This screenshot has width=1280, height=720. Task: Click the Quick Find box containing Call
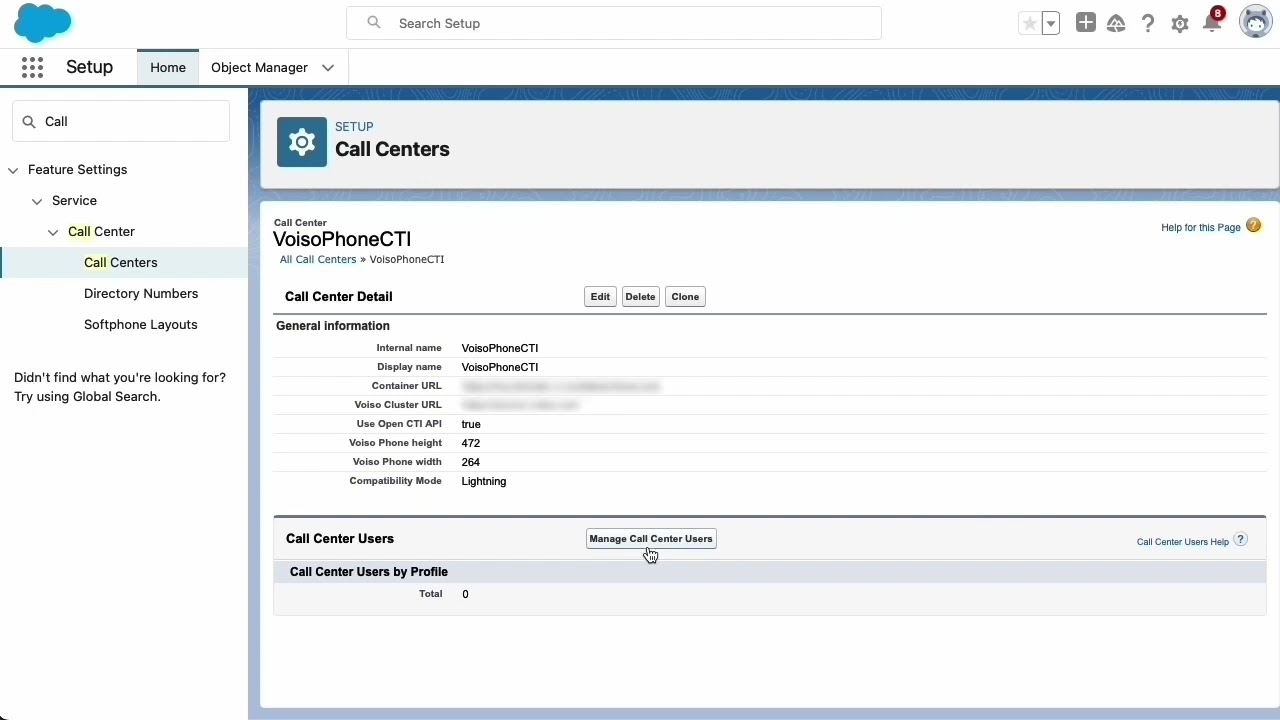tap(121, 121)
